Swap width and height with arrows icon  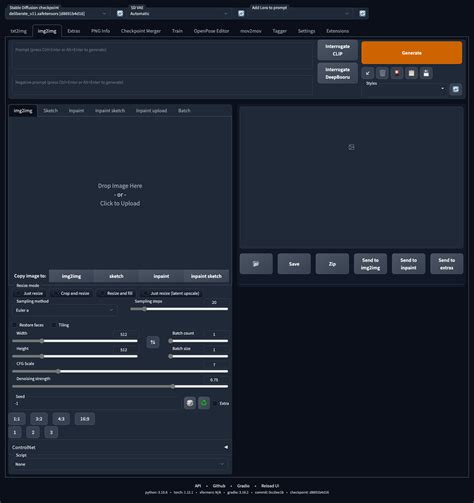tap(153, 342)
